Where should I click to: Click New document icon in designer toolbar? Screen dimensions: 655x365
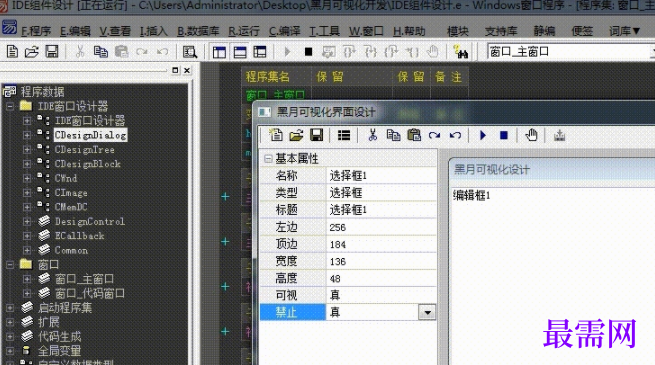click(276, 135)
